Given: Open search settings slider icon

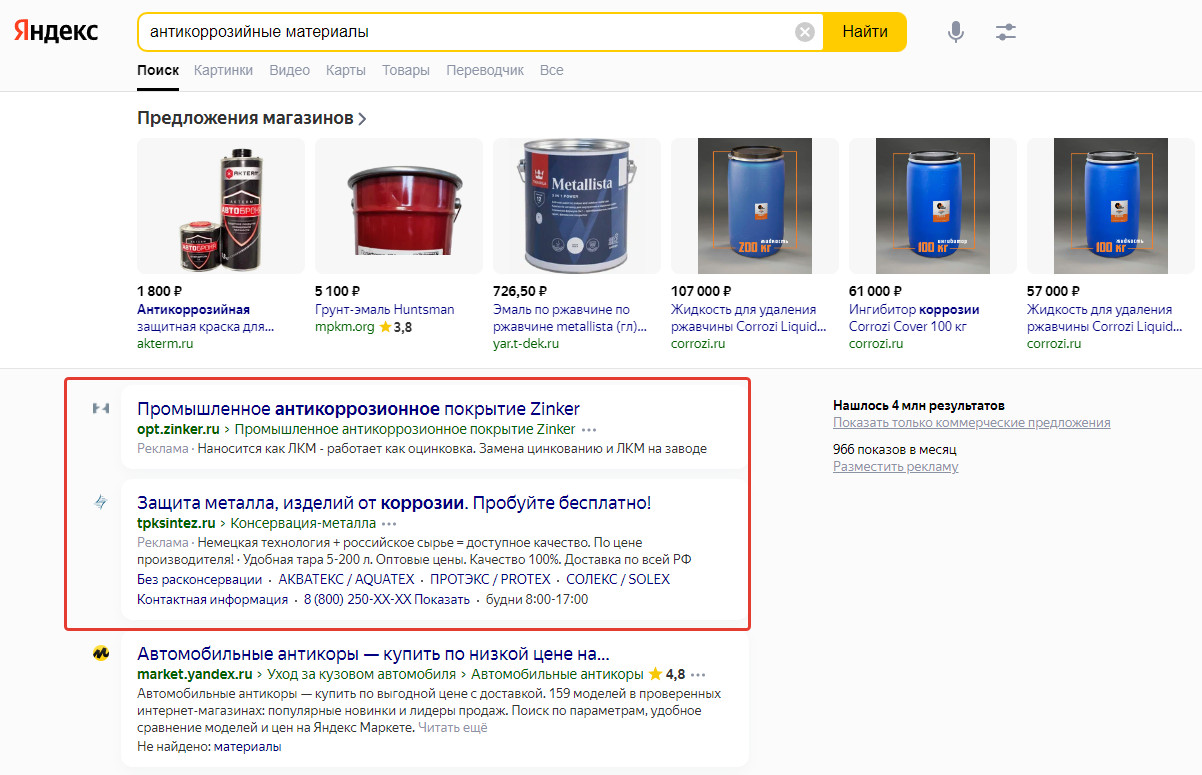Looking at the screenshot, I should point(1006,32).
